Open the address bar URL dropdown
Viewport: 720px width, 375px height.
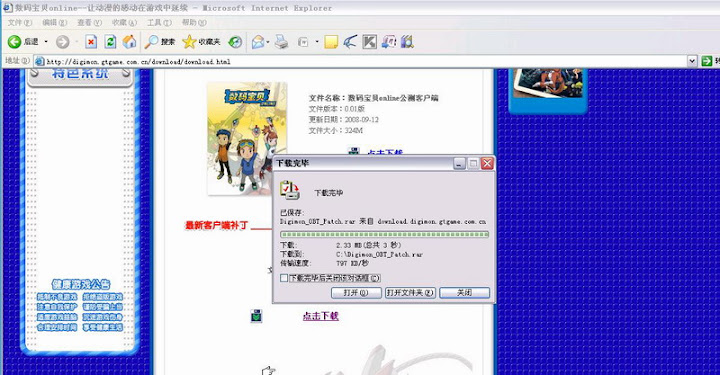692,61
